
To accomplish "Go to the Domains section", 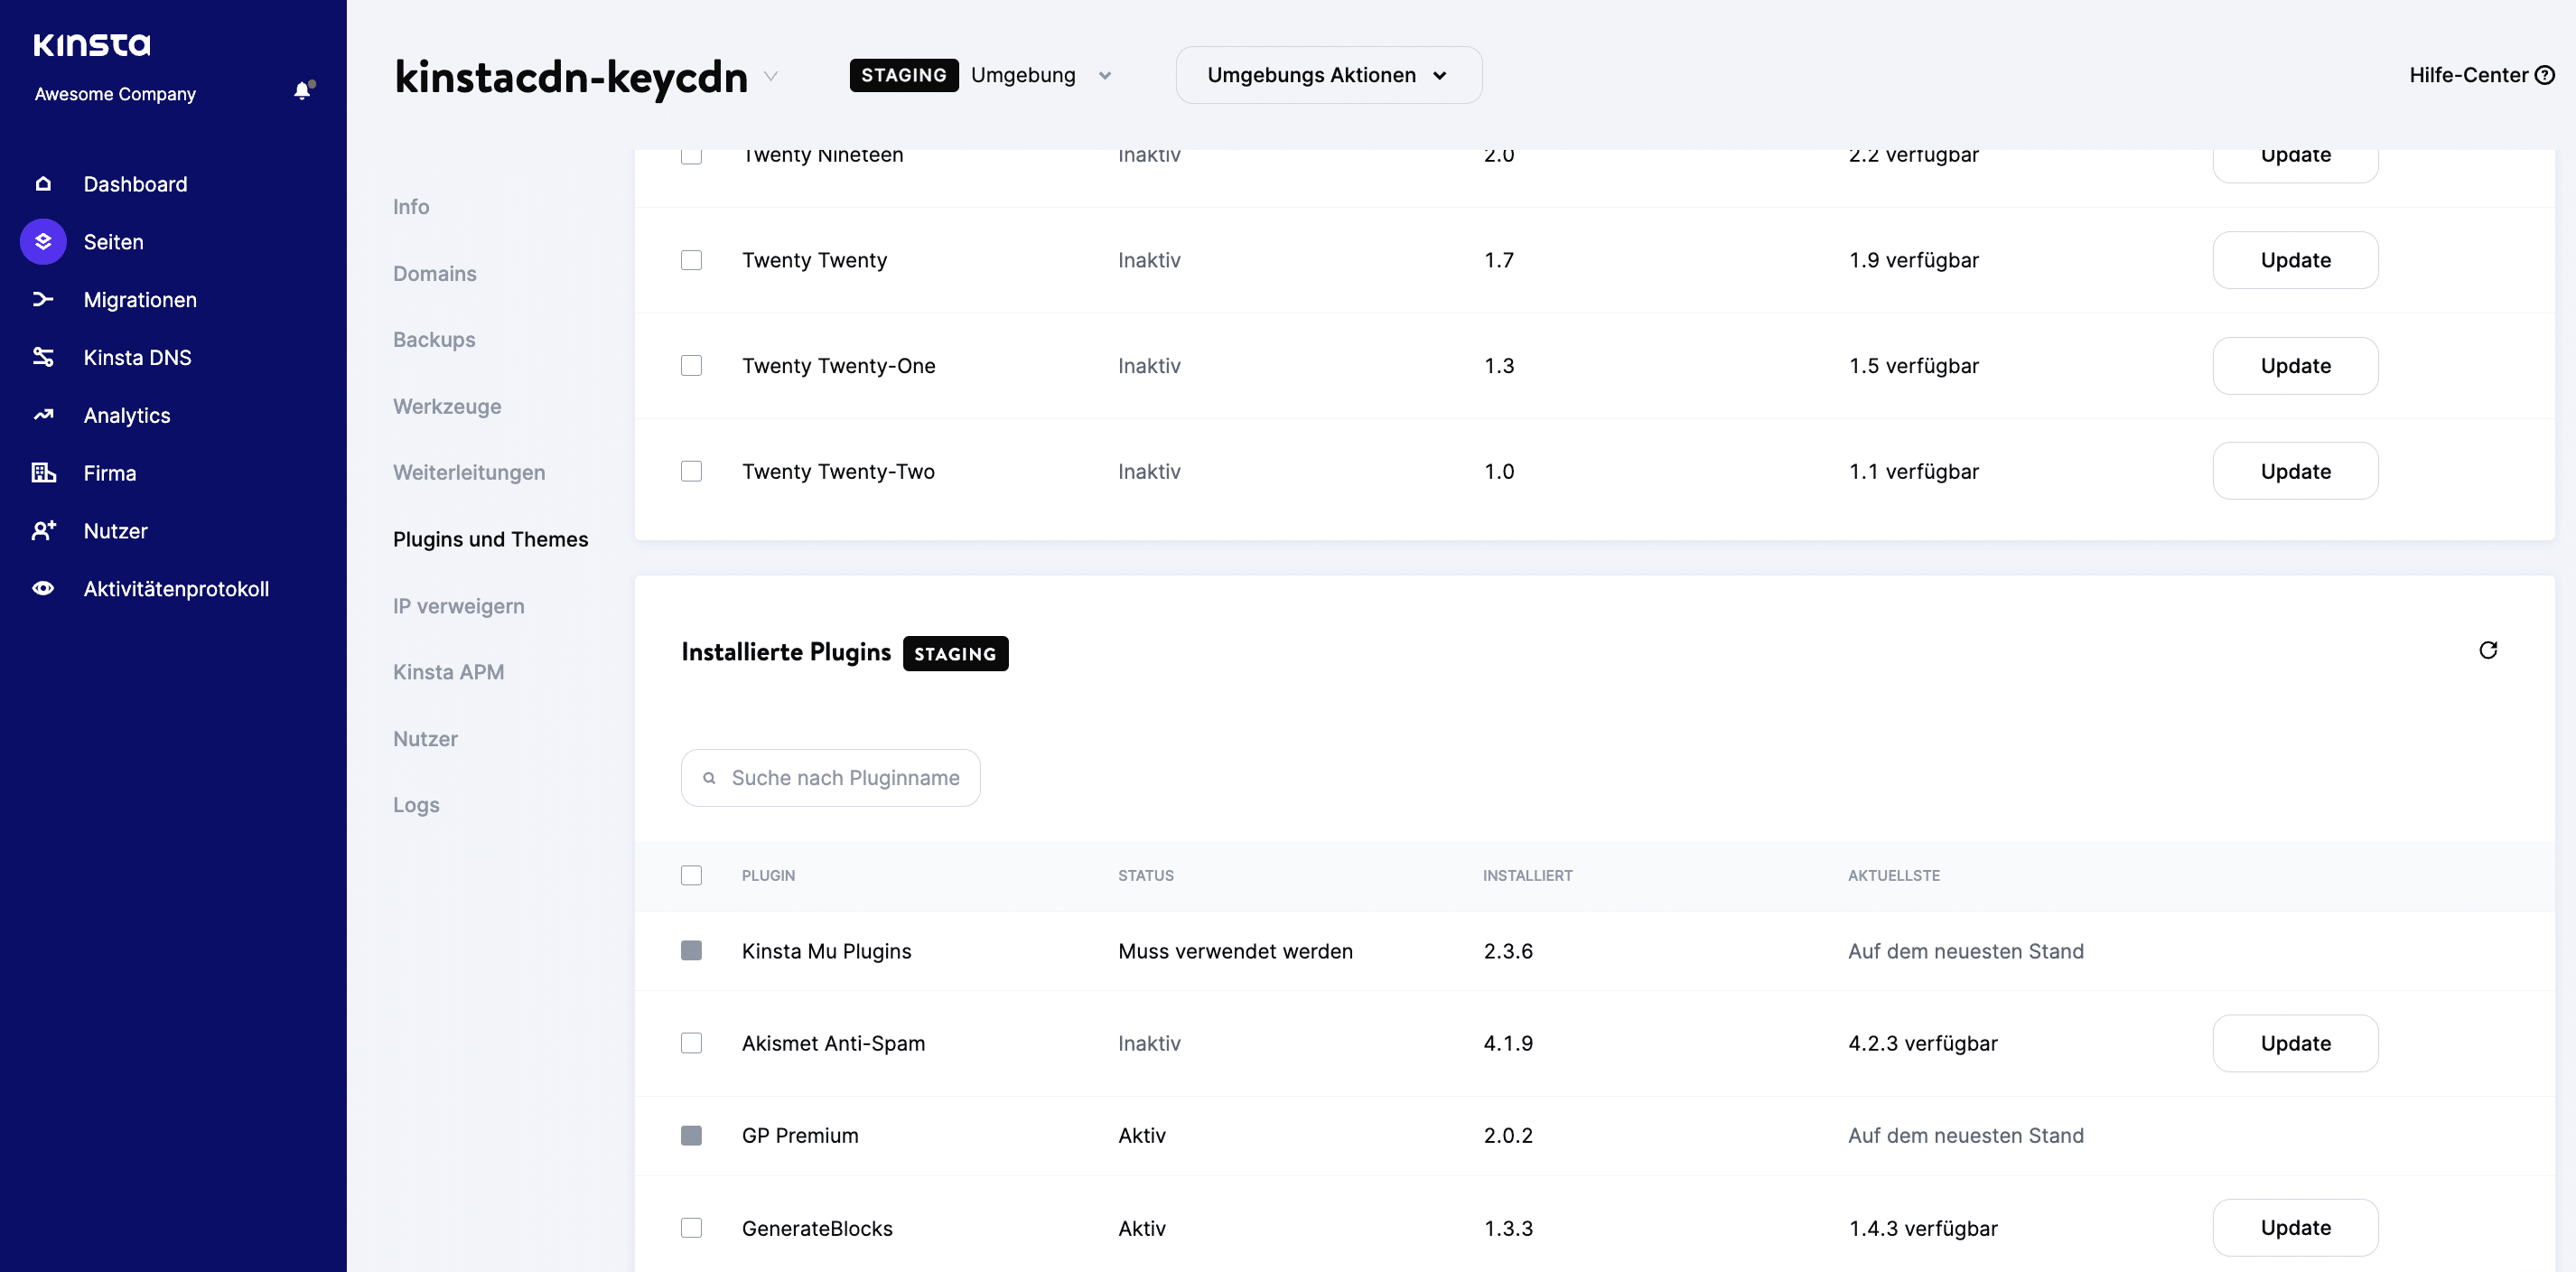I will [x=435, y=274].
